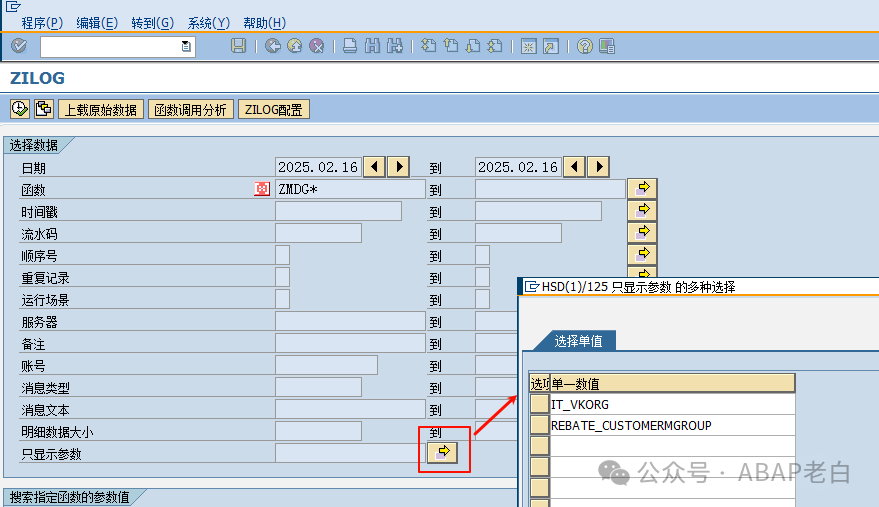Screen dimensions: 879x507
Task: Click the command input field in toolbar
Action: tap(117, 47)
